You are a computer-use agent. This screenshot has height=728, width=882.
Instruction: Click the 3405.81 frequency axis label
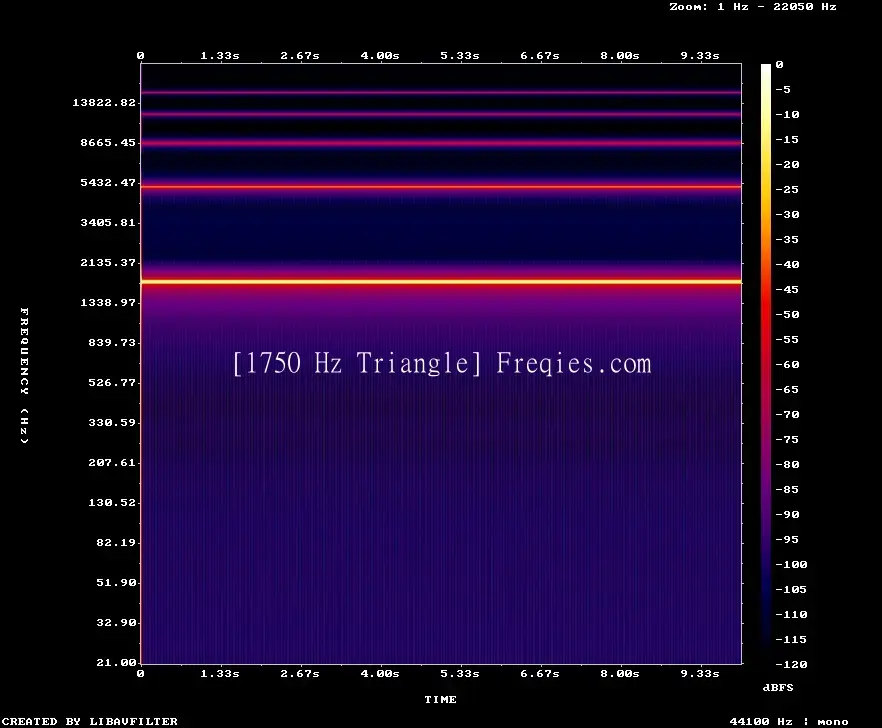108,222
